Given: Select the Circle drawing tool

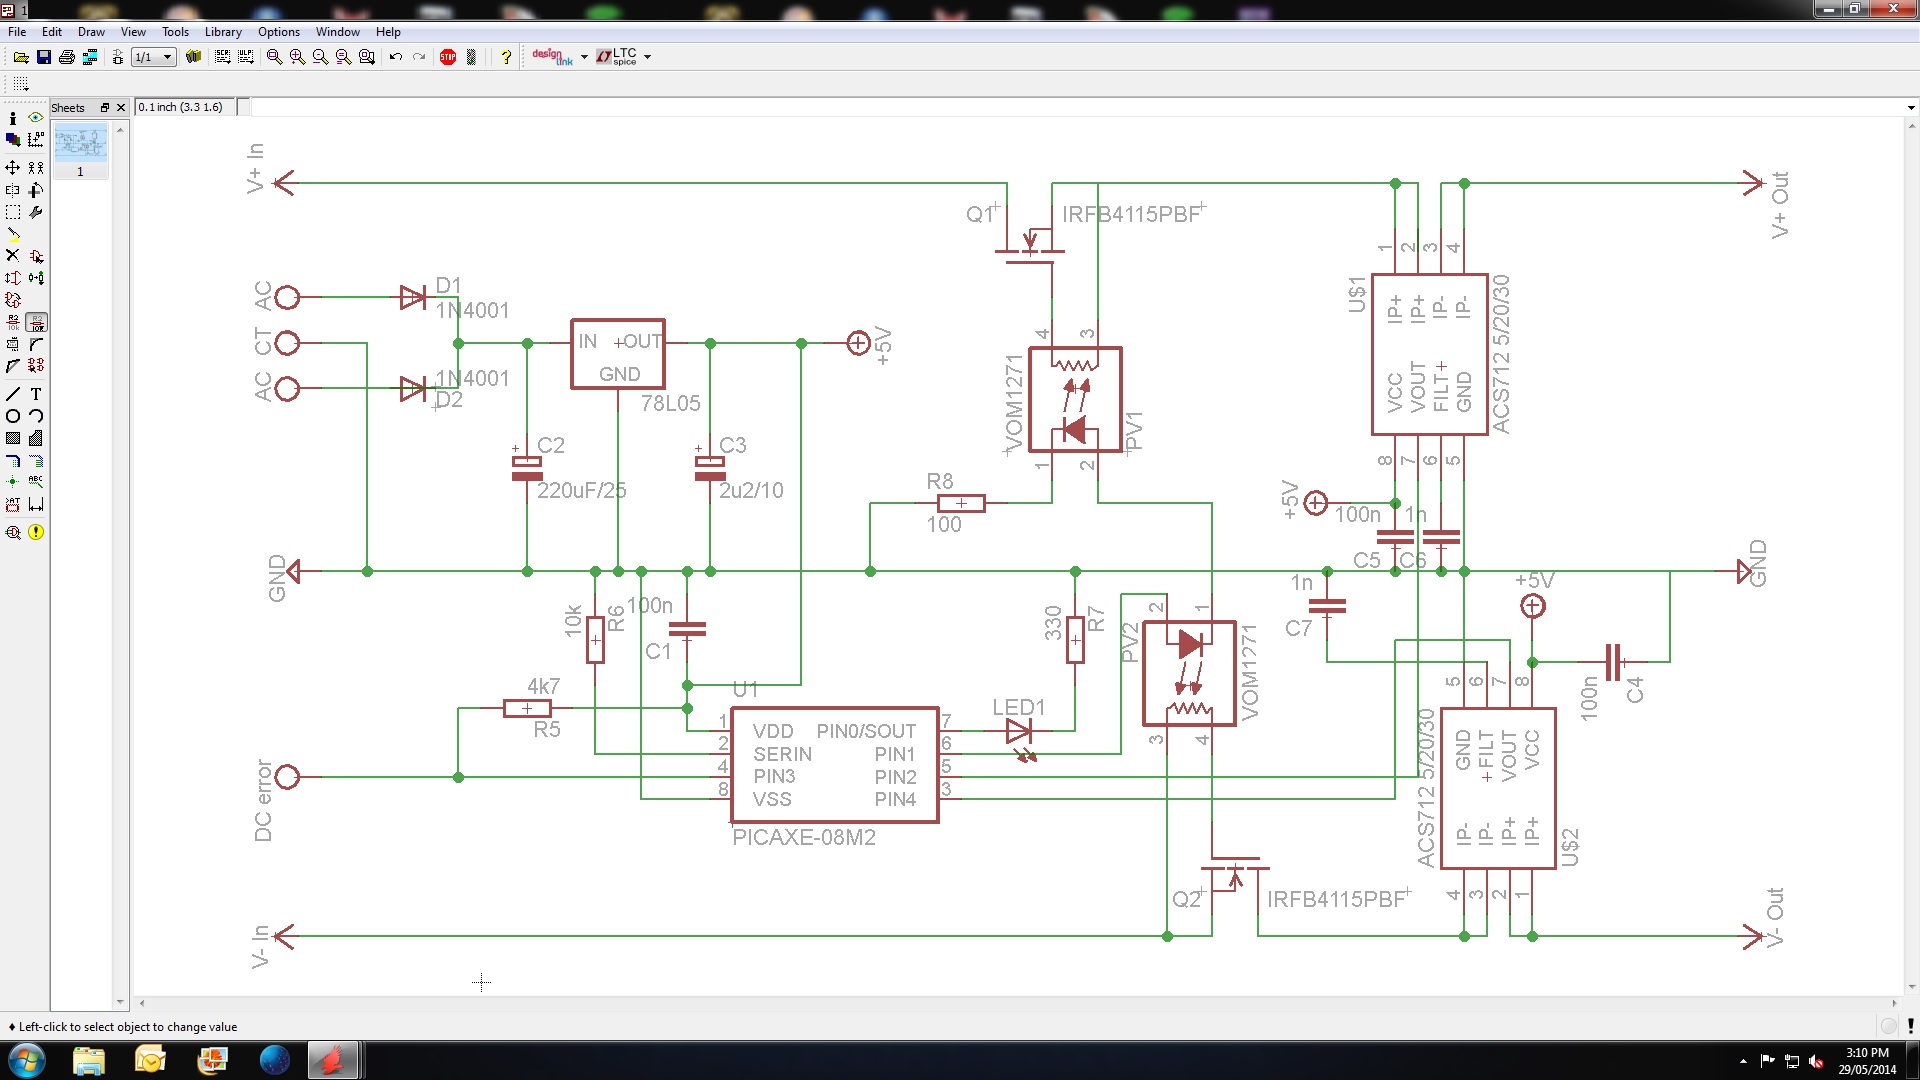Looking at the screenshot, I should click(13, 416).
